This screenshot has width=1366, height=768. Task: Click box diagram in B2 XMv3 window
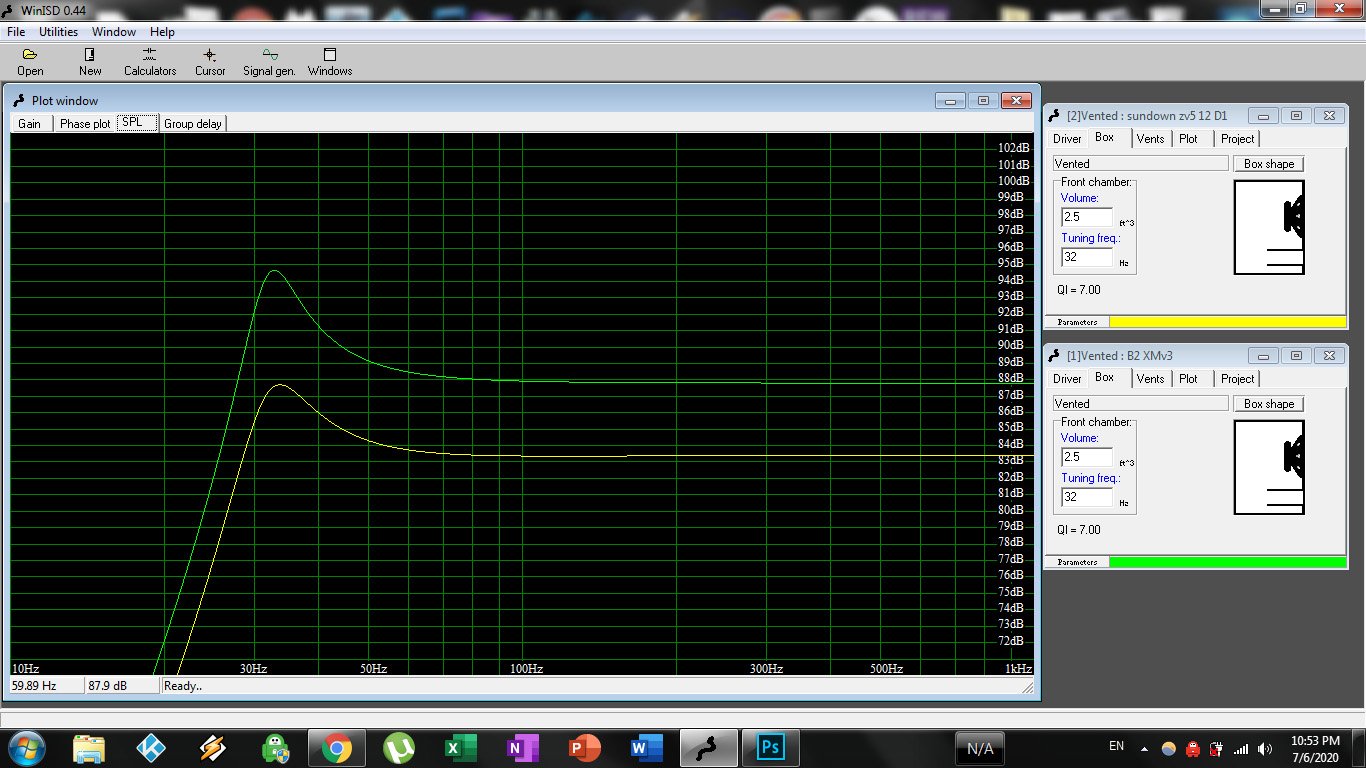point(1269,467)
